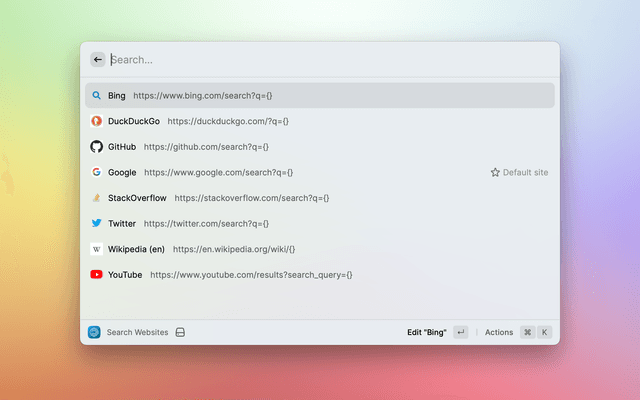This screenshot has height=400, width=640.
Task: Click the Twitter bird icon
Action: [x=97, y=224]
